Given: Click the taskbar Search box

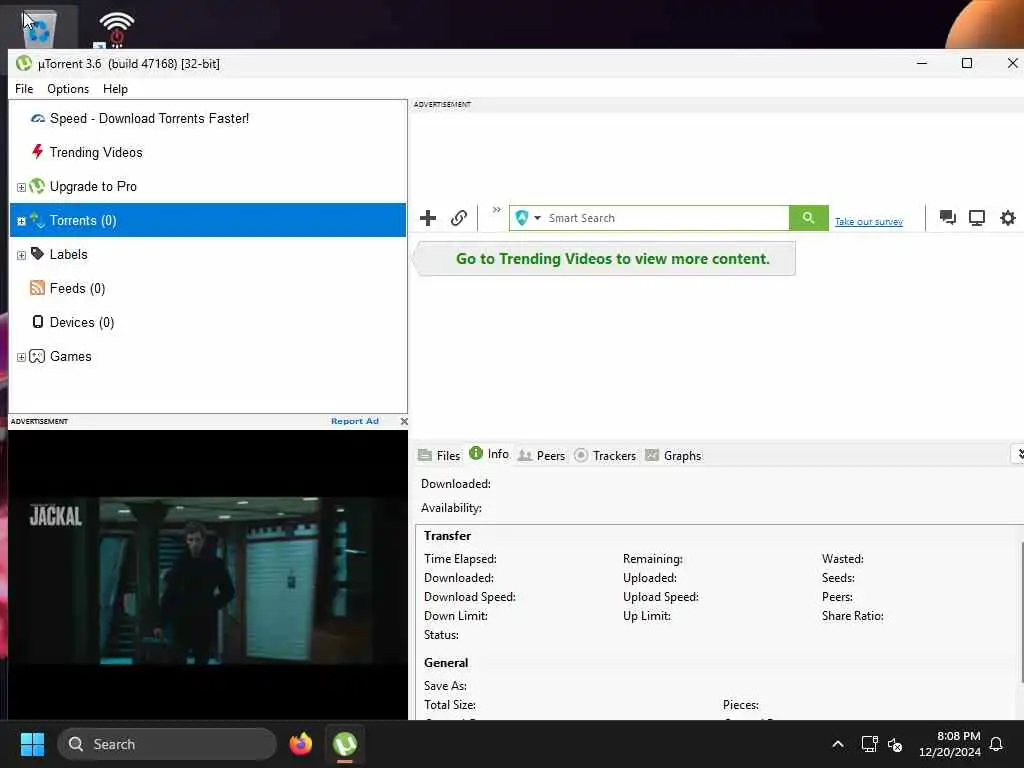Looking at the screenshot, I should coord(167,744).
